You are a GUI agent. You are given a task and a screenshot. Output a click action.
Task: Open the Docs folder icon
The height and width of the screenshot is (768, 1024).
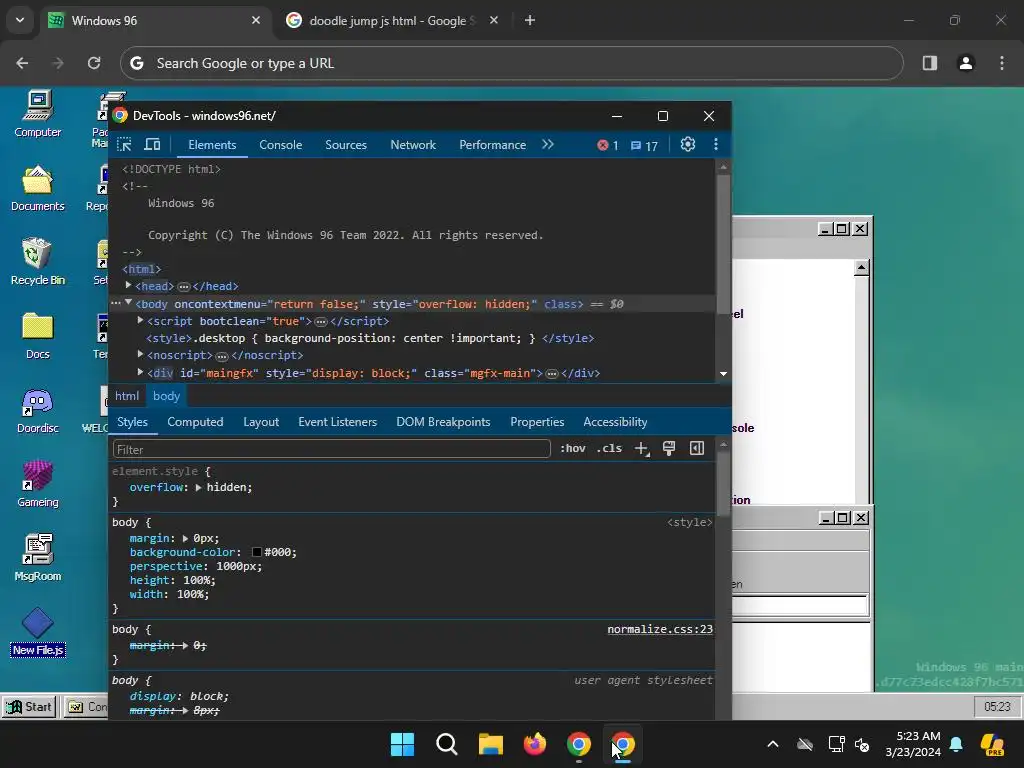click(x=38, y=336)
